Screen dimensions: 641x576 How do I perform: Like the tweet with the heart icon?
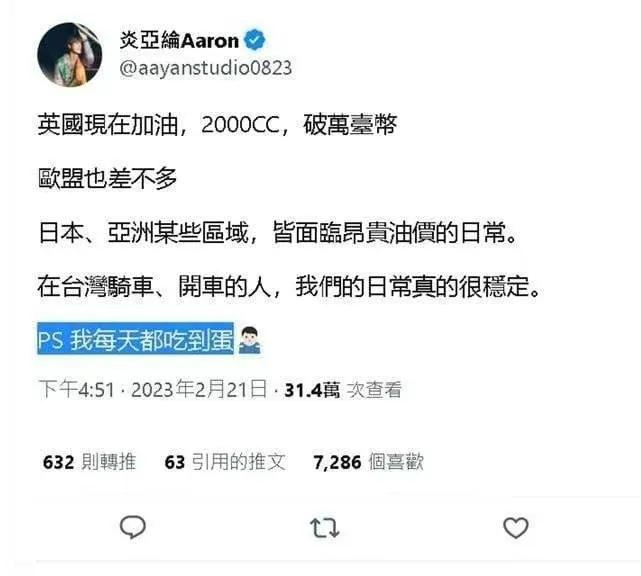pos(515,528)
